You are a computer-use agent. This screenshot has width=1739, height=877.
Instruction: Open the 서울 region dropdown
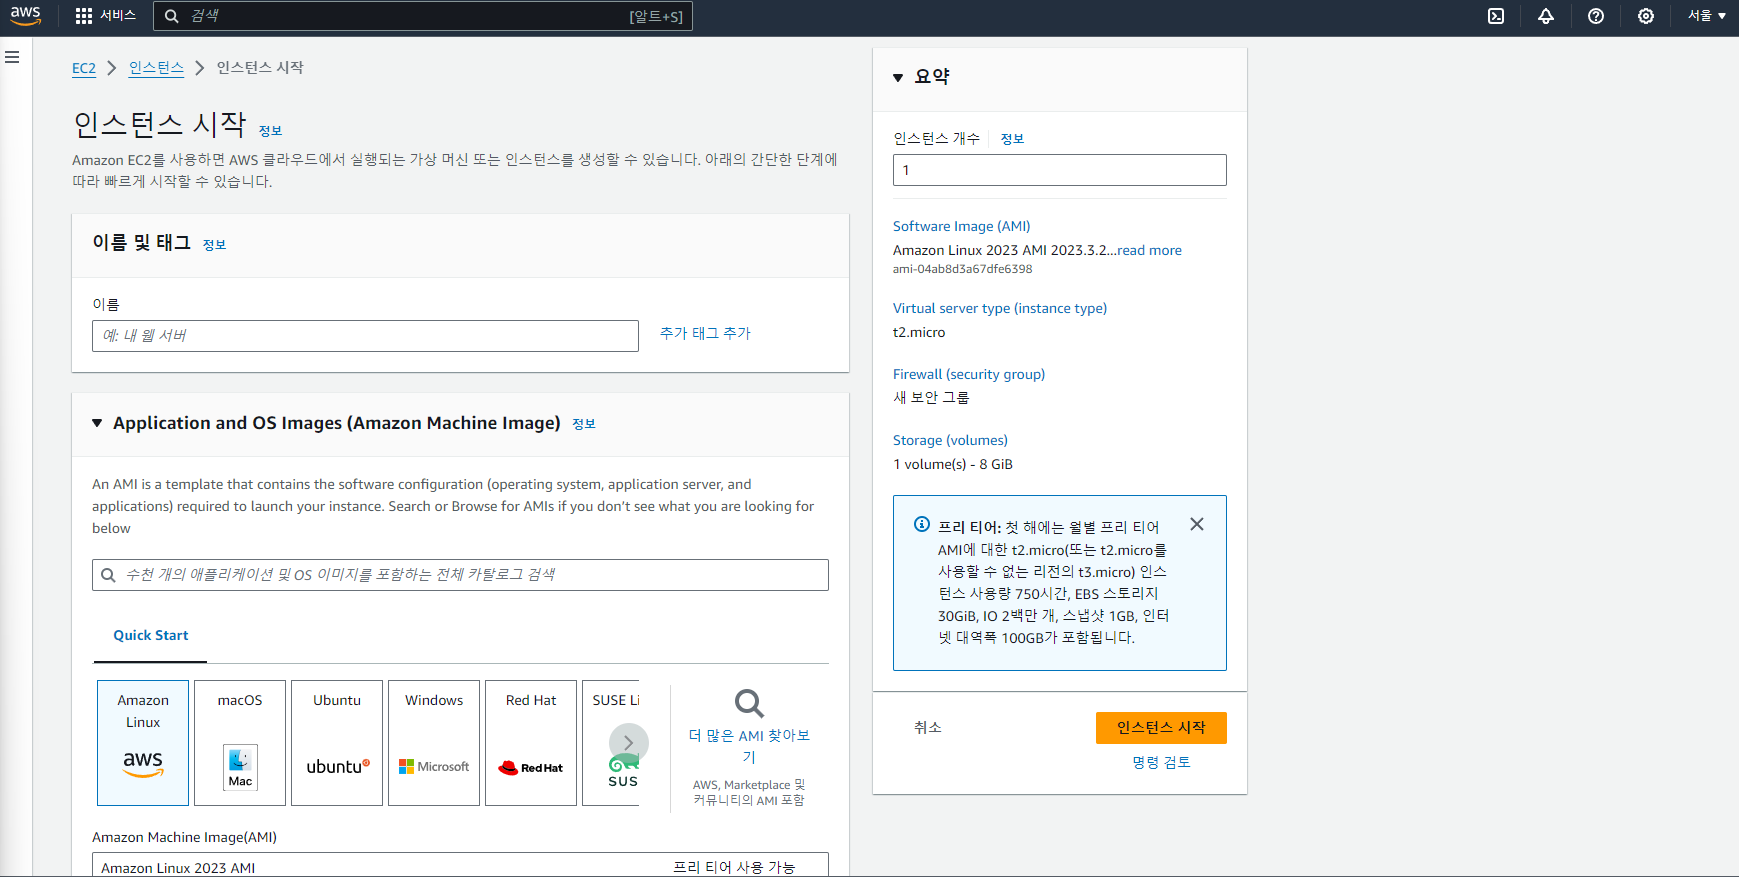tap(1707, 16)
